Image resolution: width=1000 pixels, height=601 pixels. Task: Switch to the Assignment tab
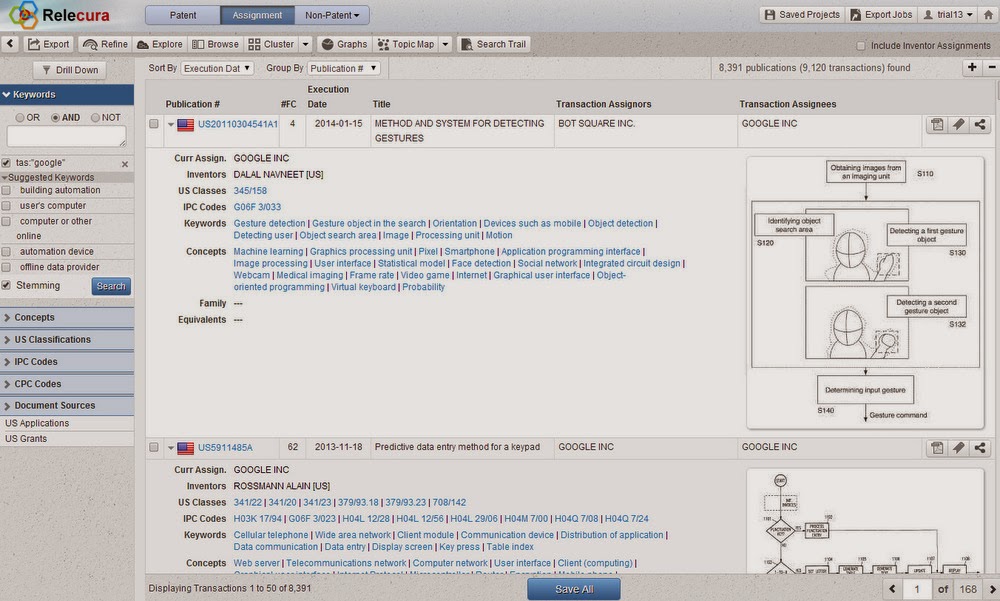(257, 15)
